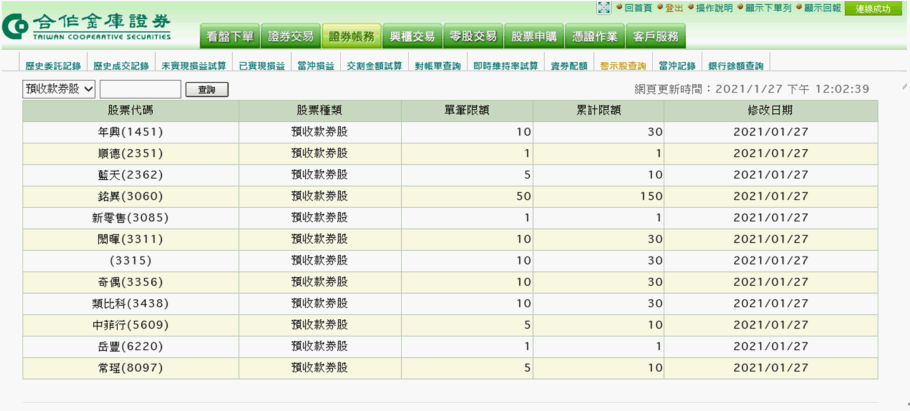
Task: Click the 股票代碼 column header
Action: point(130,109)
